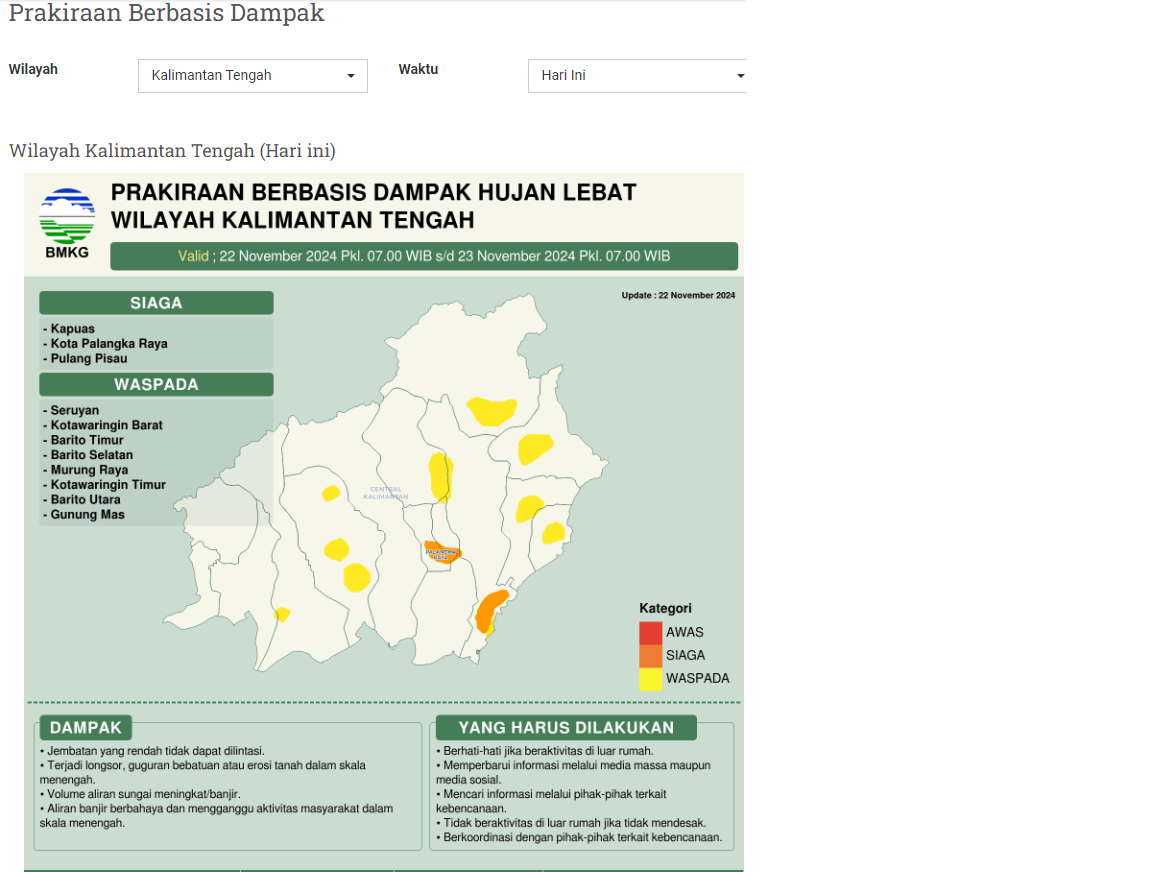Image resolution: width=1152 pixels, height=872 pixels.
Task: Click the 'Prakiraan Berbasis Dampak' page heading
Action: pyautogui.click(x=167, y=12)
